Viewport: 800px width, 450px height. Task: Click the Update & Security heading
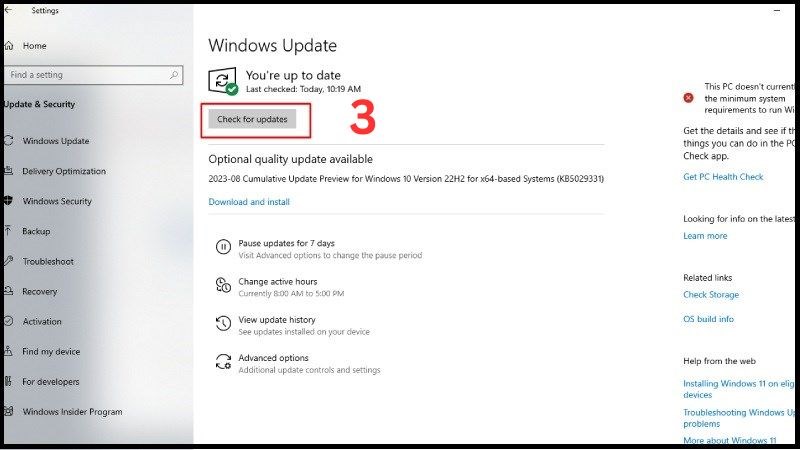coord(40,104)
